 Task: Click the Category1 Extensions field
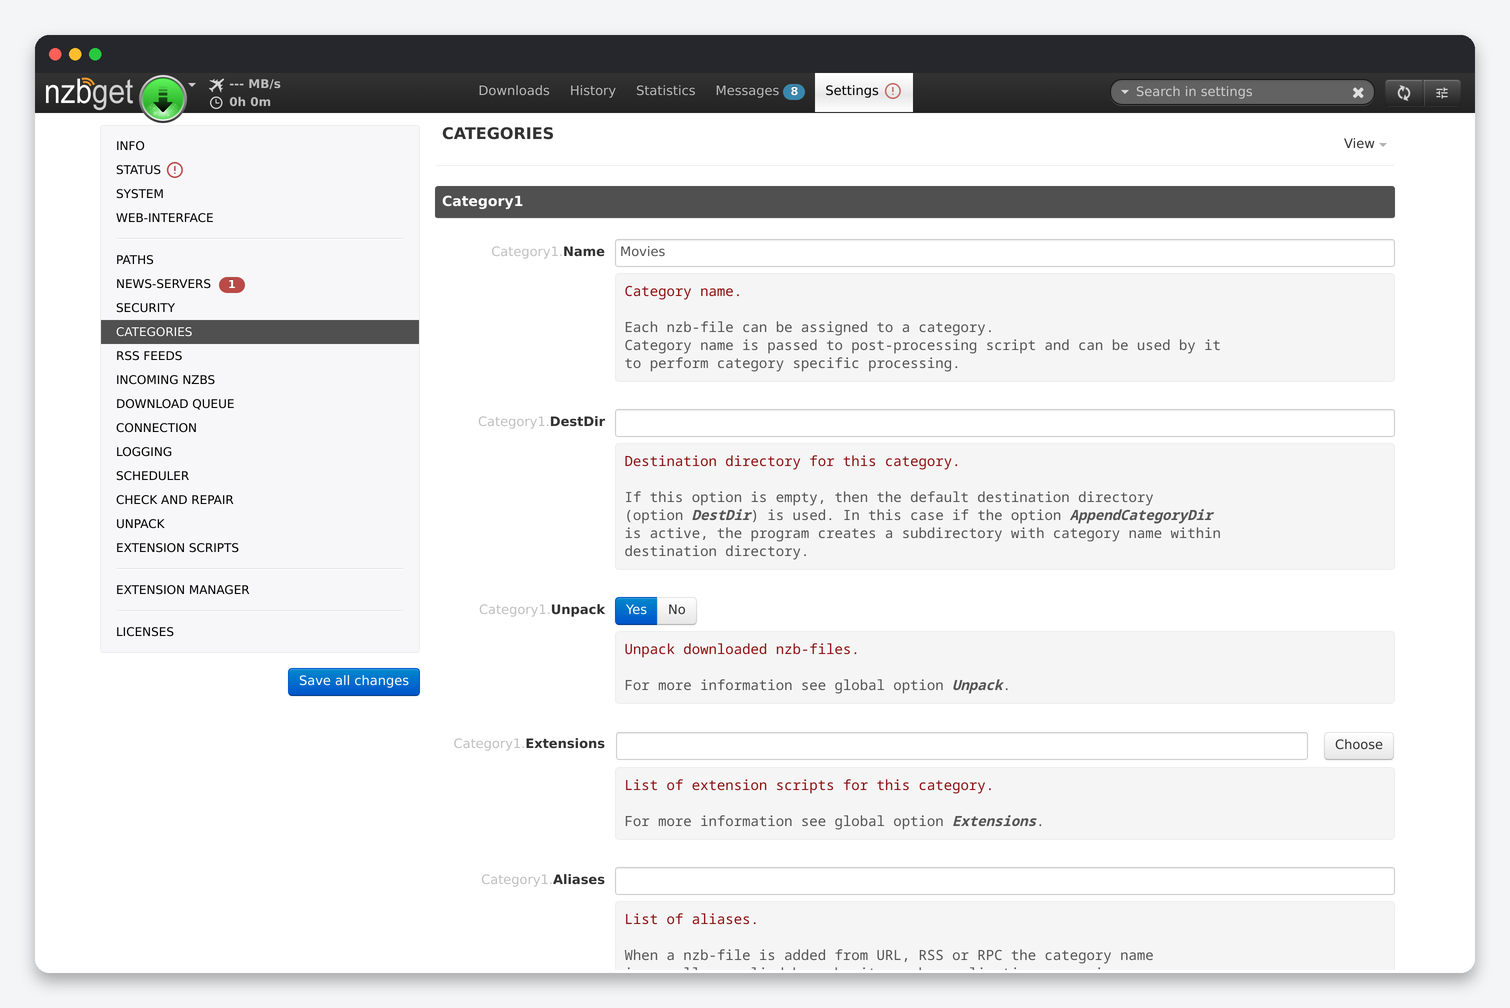coord(961,745)
